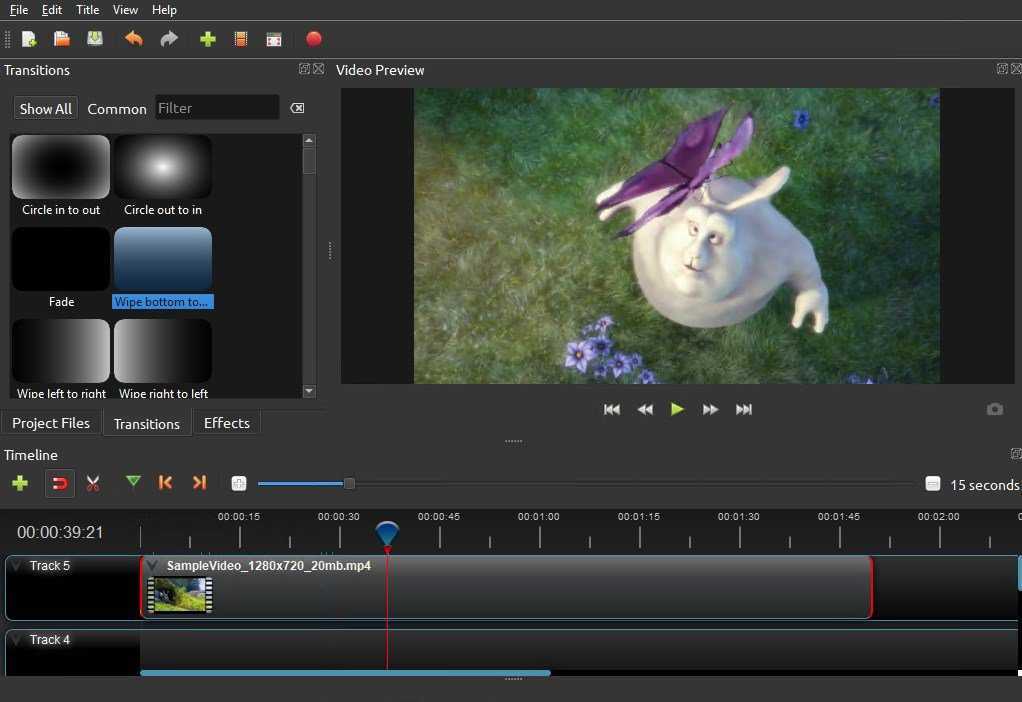This screenshot has height=702, width=1022.
Task: Jump to the next marker
Action: [x=199, y=482]
